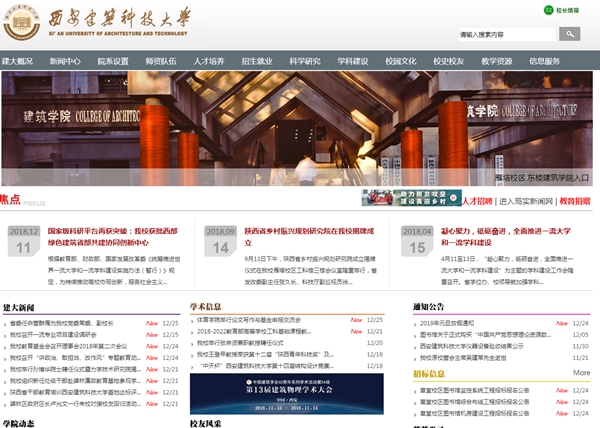Click the green 校长信箱 mailbox icon
Image resolution: width=600 pixels, height=428 pixels.
548,10
